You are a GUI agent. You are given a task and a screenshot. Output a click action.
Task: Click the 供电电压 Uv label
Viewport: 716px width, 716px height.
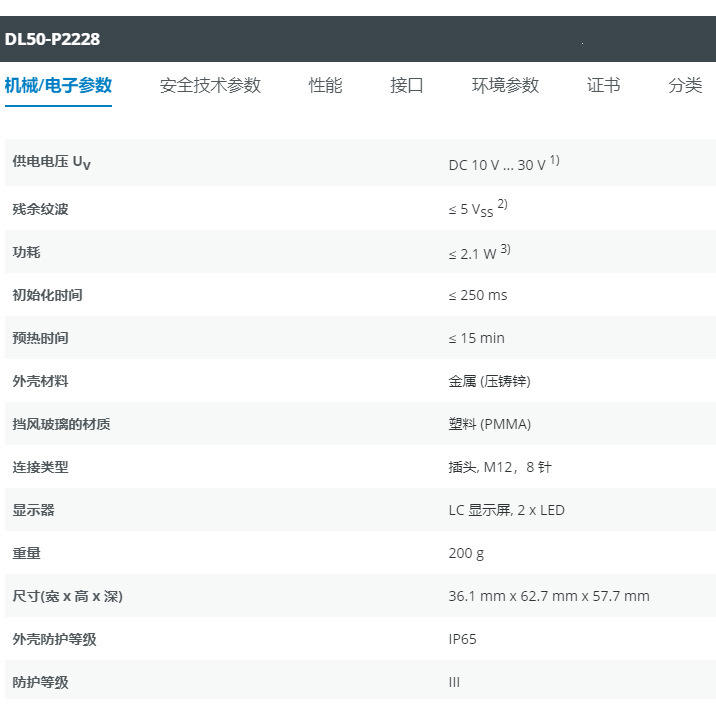coord(52,162)
